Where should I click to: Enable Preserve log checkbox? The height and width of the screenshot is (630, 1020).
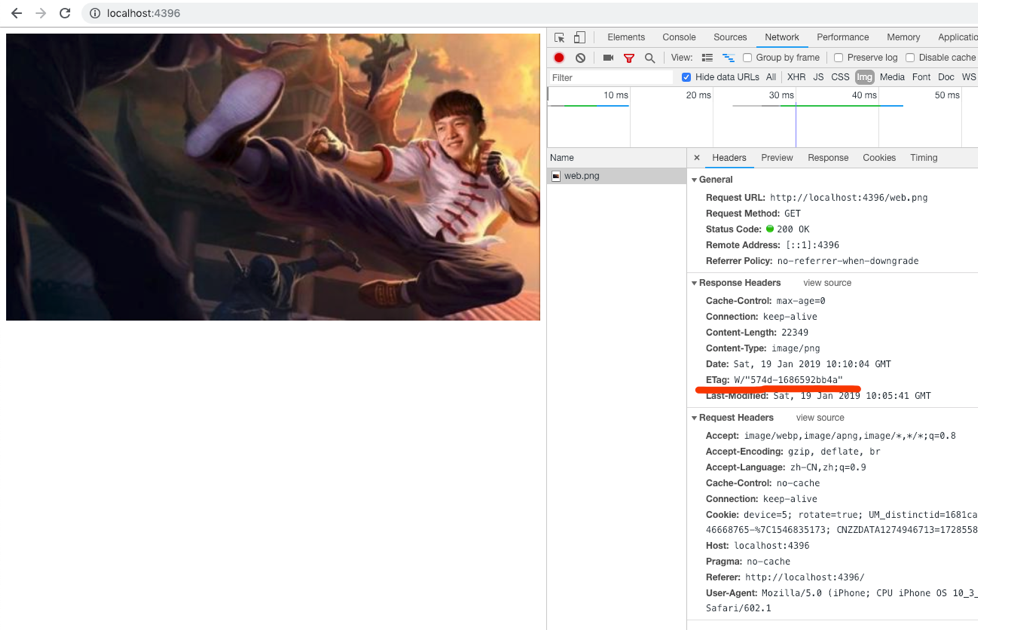point(839,57)
